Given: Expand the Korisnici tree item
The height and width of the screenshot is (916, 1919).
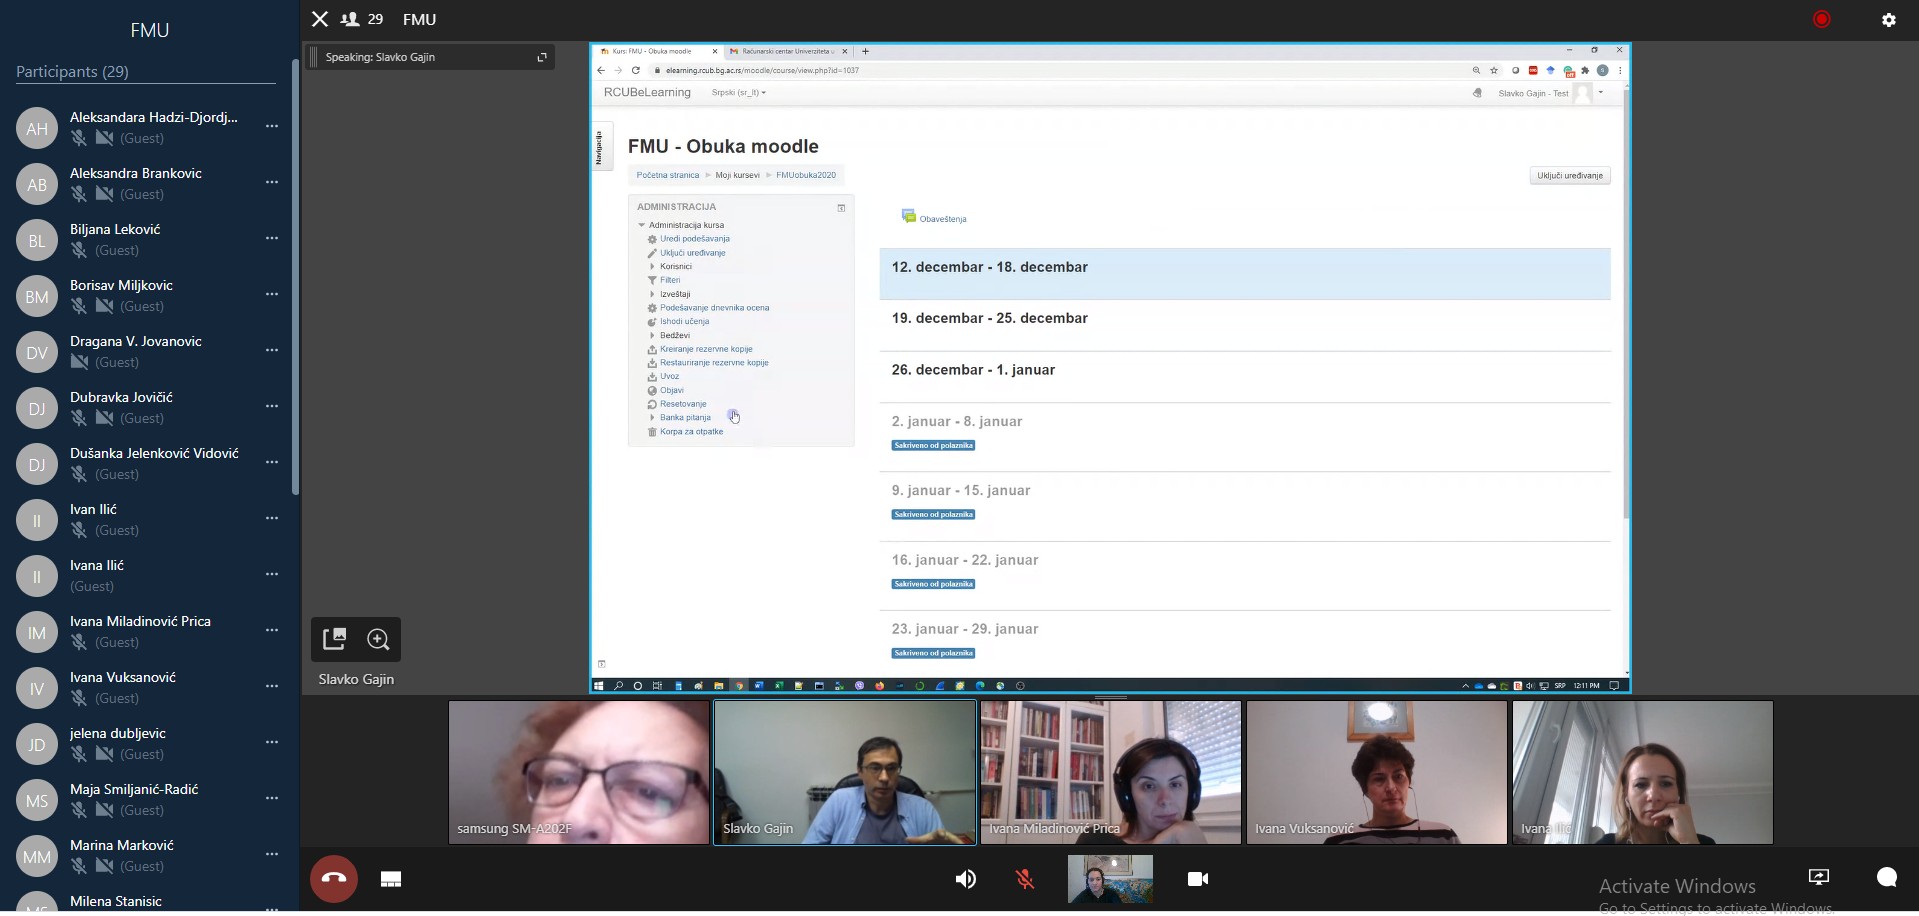Looking at the screenshot, I should (x=652, y=267).
